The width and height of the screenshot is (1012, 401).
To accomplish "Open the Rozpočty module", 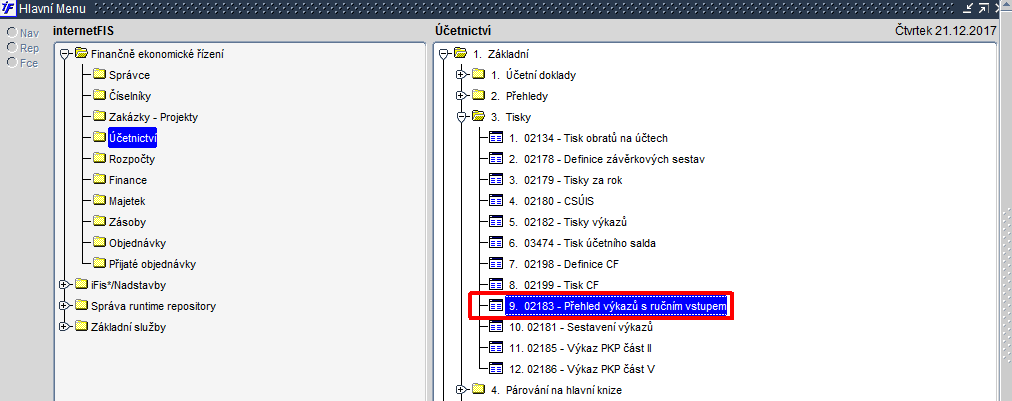I will 132,159.
